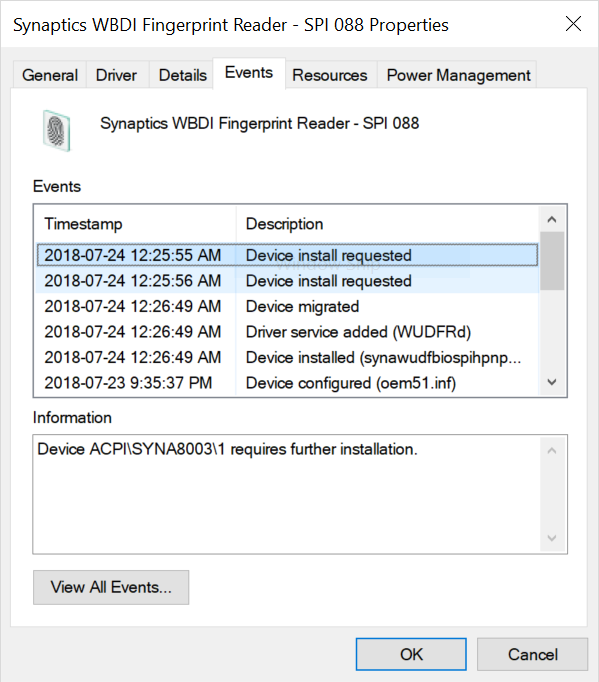599x682 pixels.
Task: Click the Information box scroll-up arrow
Action: (x=552, y=450)
